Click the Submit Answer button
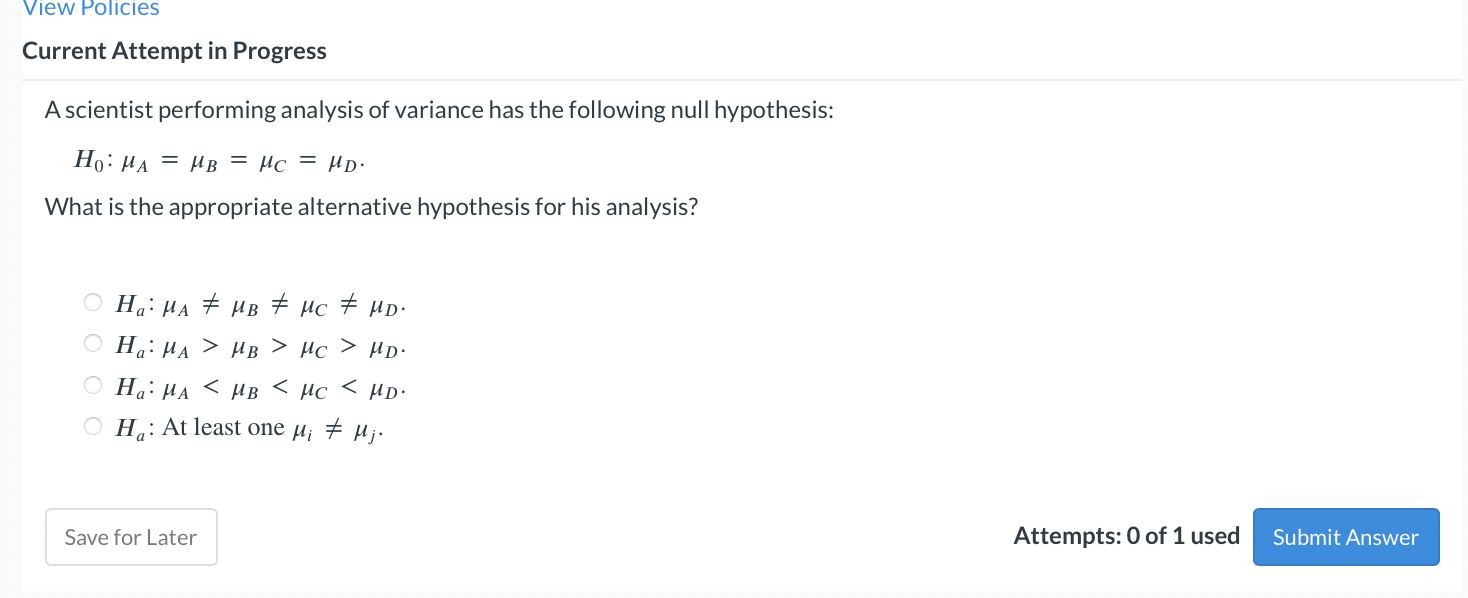 pos(1345,537)
